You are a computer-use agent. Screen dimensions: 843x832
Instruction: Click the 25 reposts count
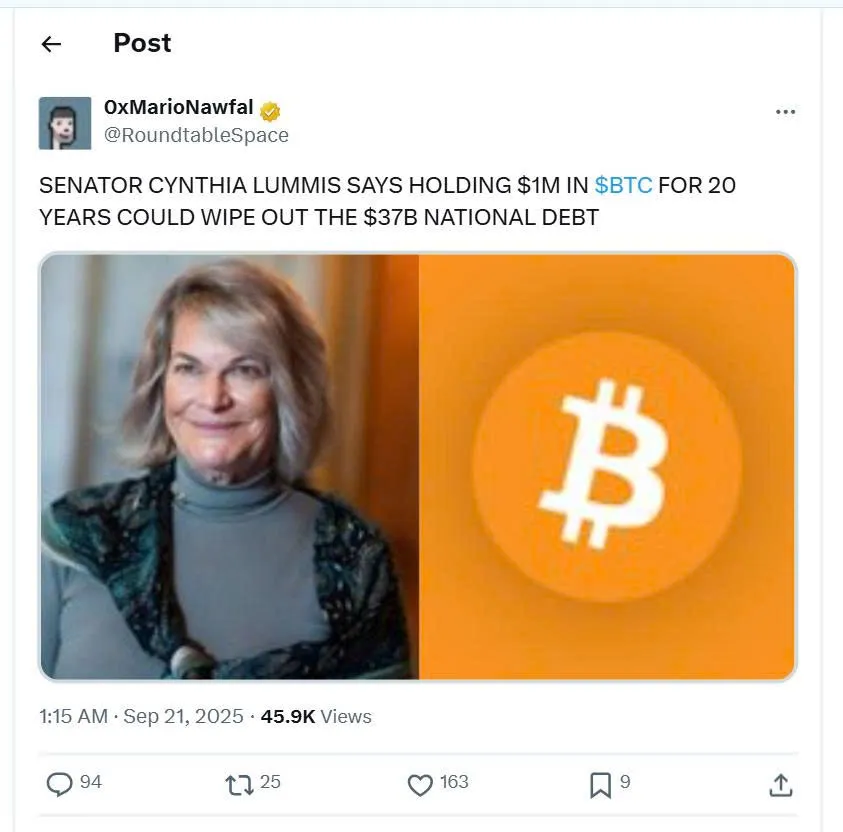point(270,781)
